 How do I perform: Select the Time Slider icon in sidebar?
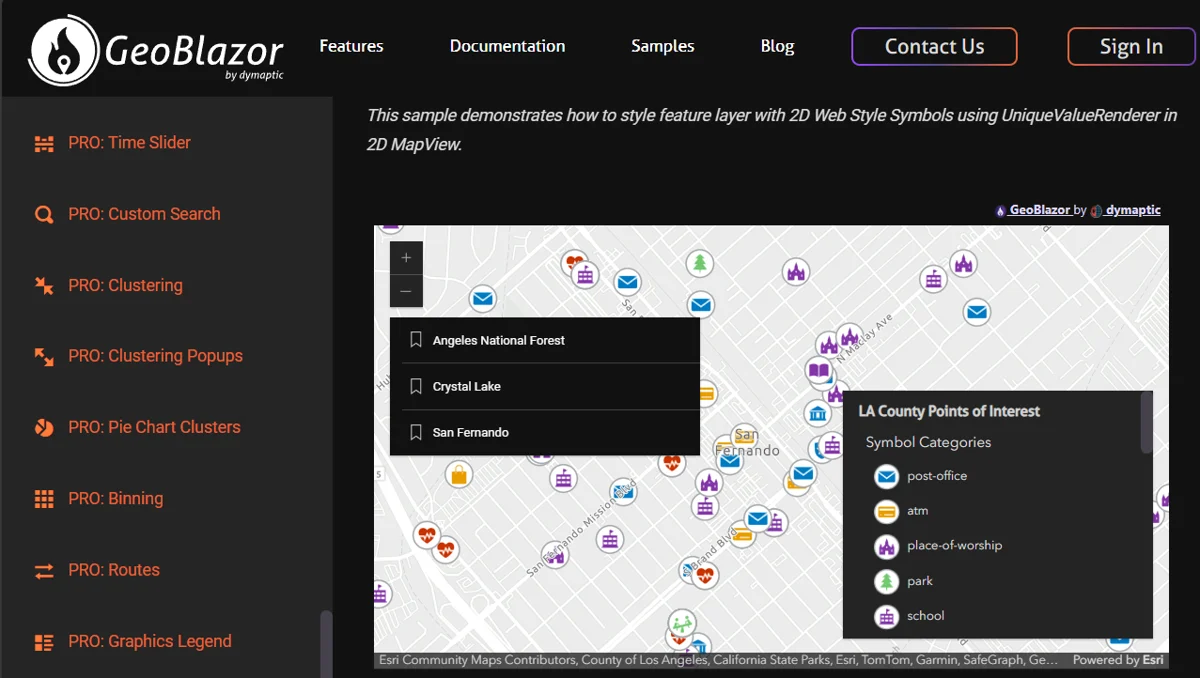coord(44,143)
